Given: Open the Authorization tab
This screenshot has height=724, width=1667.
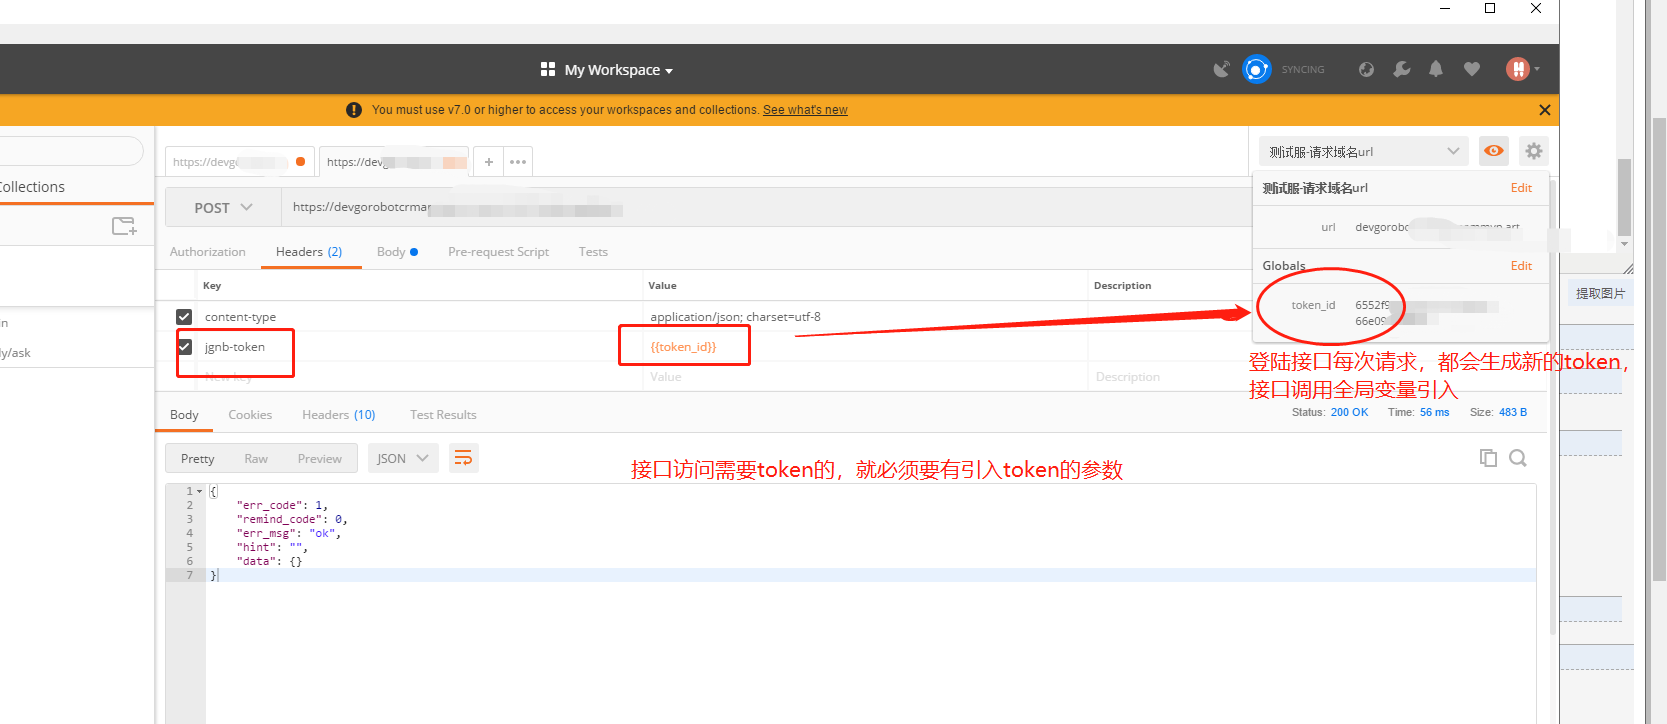Looking at the screenshot, I should pos(208,252).
